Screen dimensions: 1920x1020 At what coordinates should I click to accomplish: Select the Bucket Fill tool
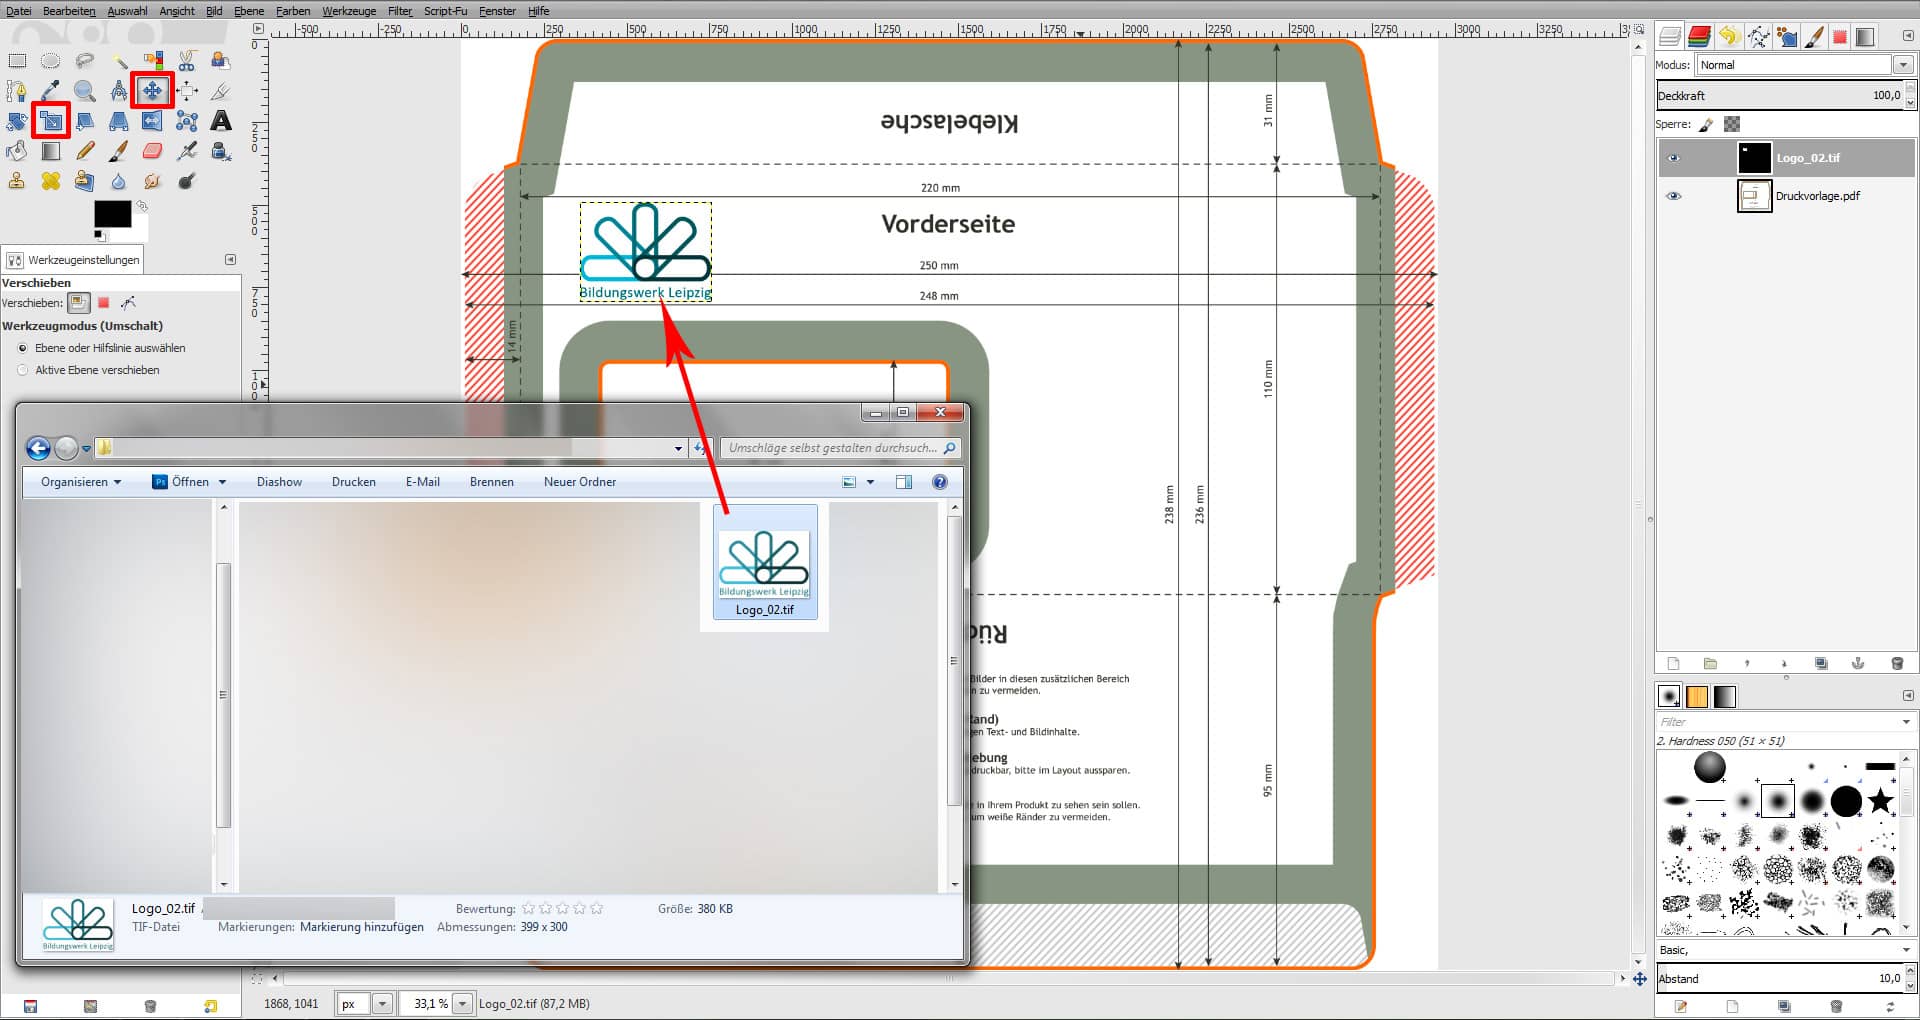17,150
